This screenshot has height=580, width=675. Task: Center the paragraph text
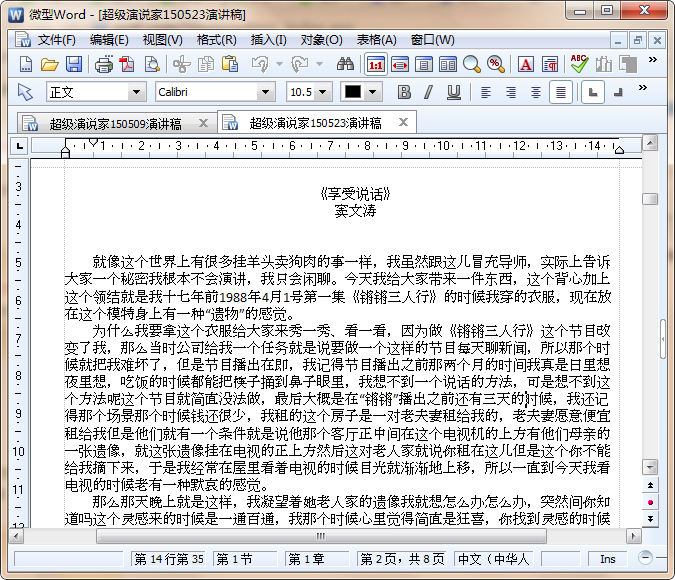tap(536, 92)
